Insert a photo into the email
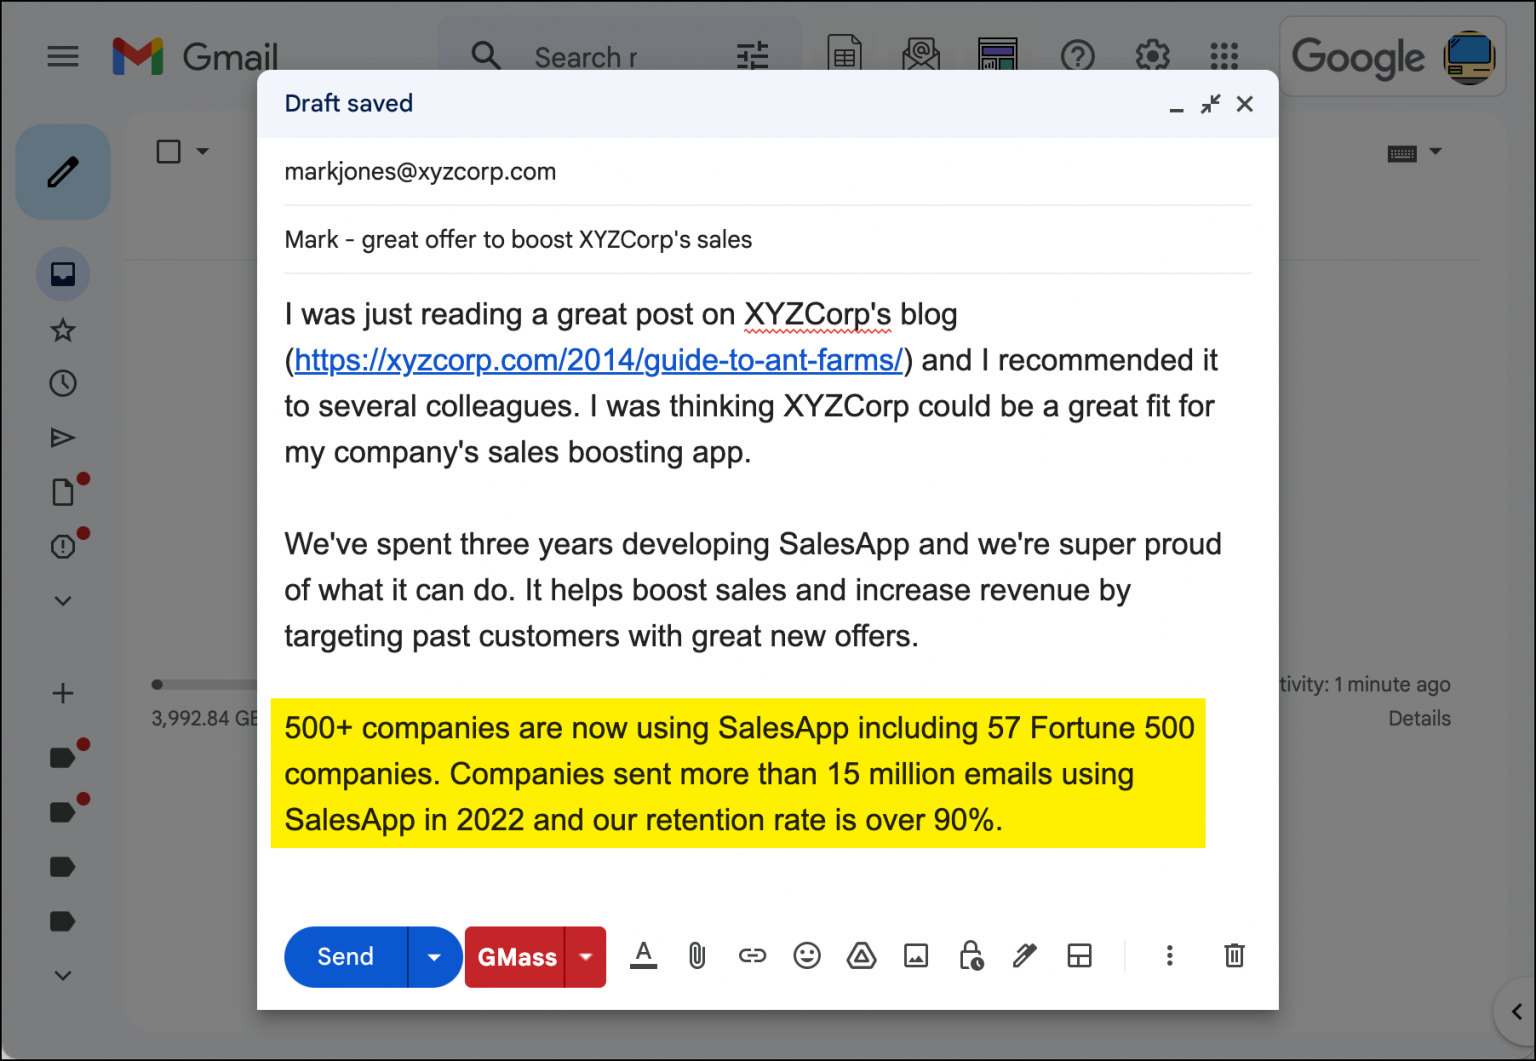The height and width of the screenshot is (1061, 1536). click(917, 956)
